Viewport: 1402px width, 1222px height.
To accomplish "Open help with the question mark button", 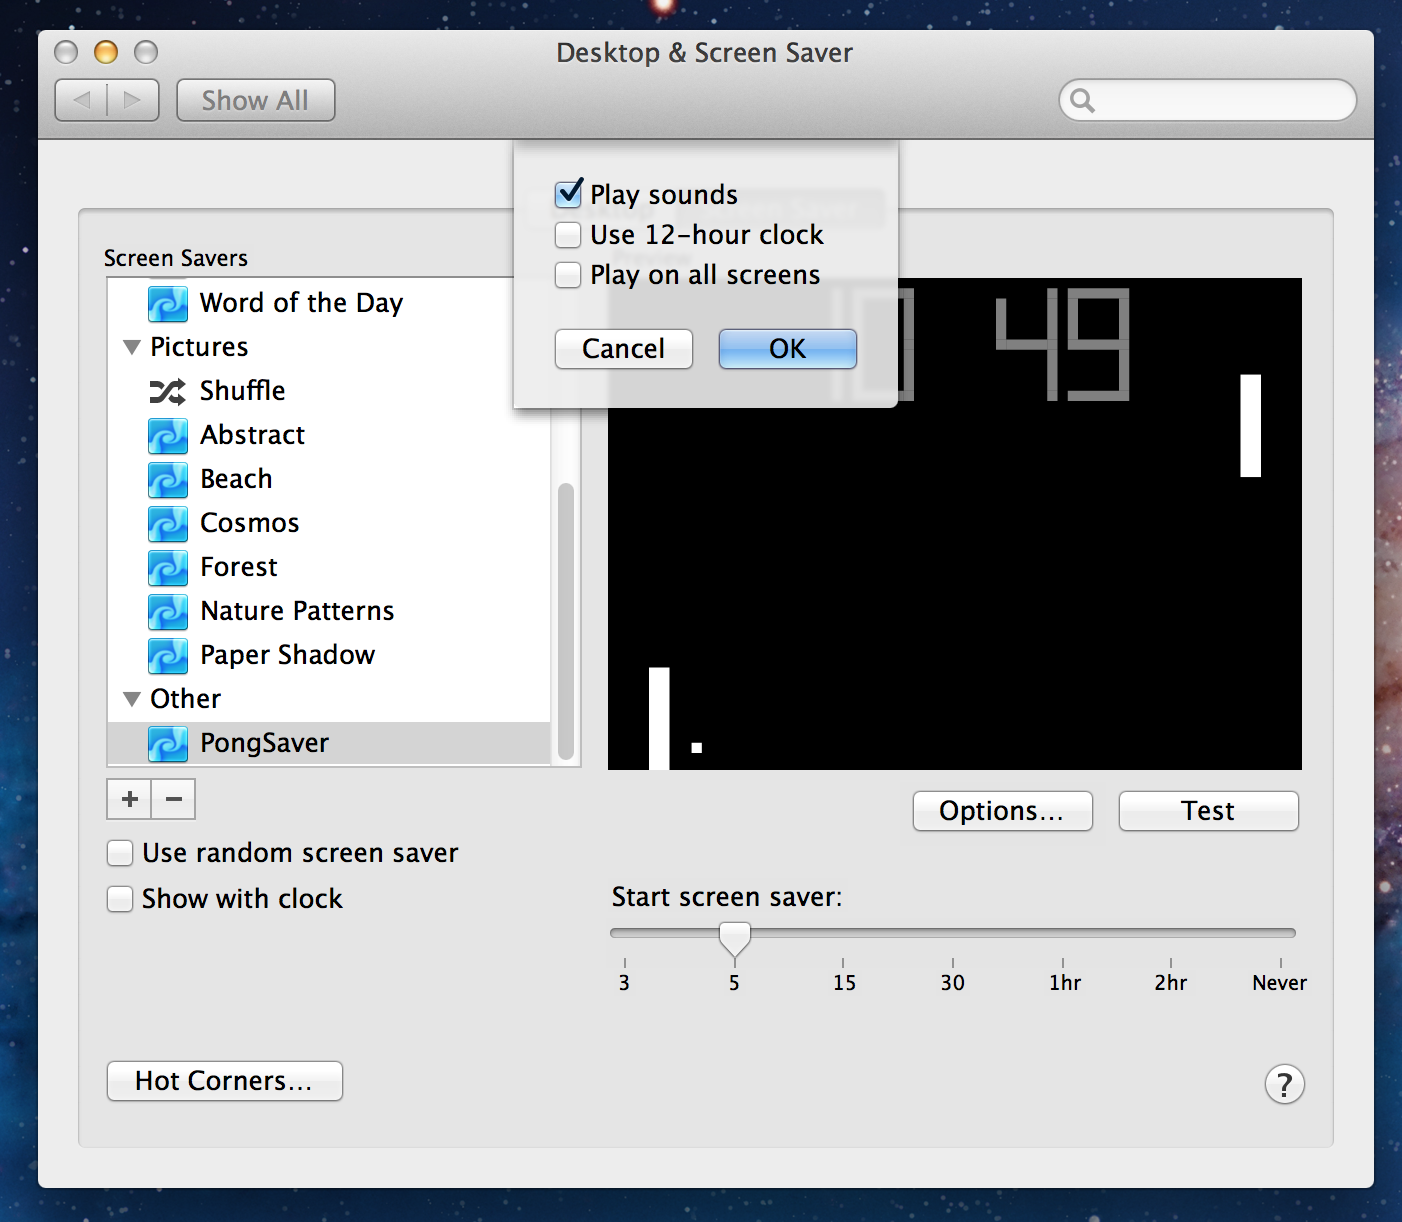I will [1285, 1084].
